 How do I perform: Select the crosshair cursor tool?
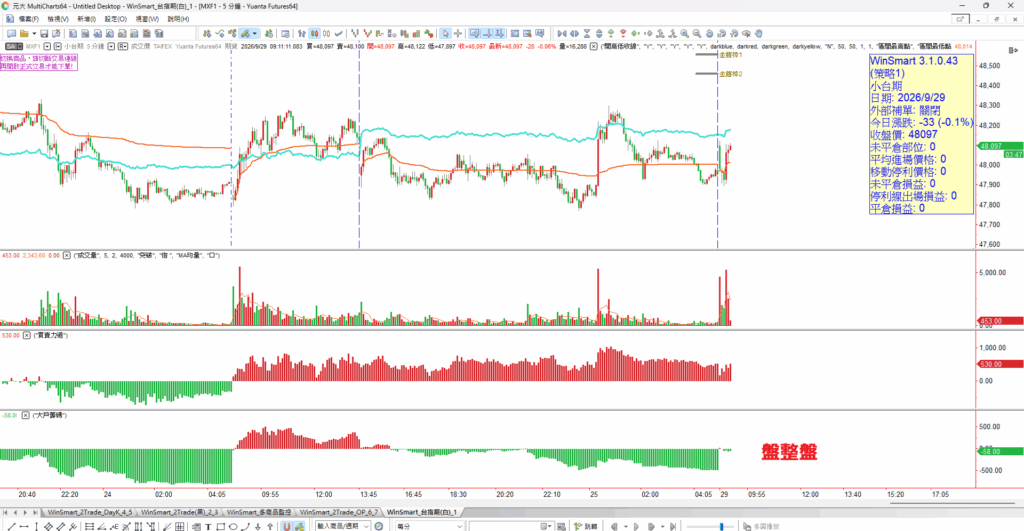coord(458,33)
